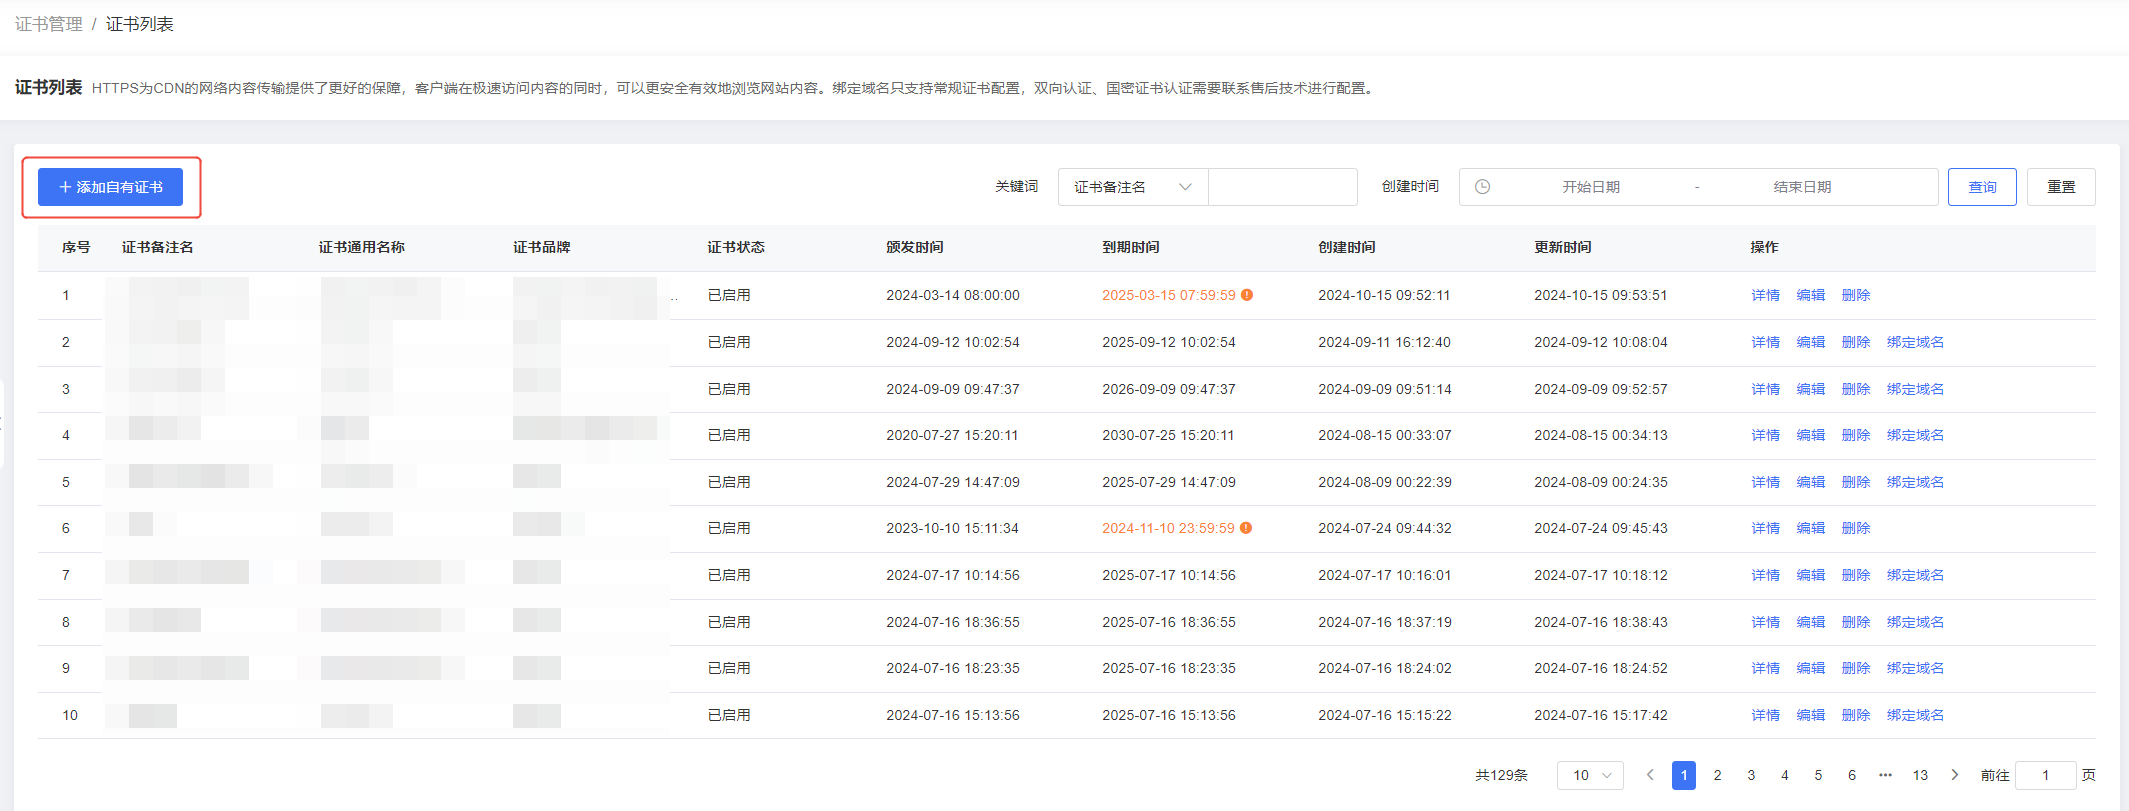Click 绑定域名 for certificate row 4
Screen dimensions: 2129x811
click(1916, 435)
